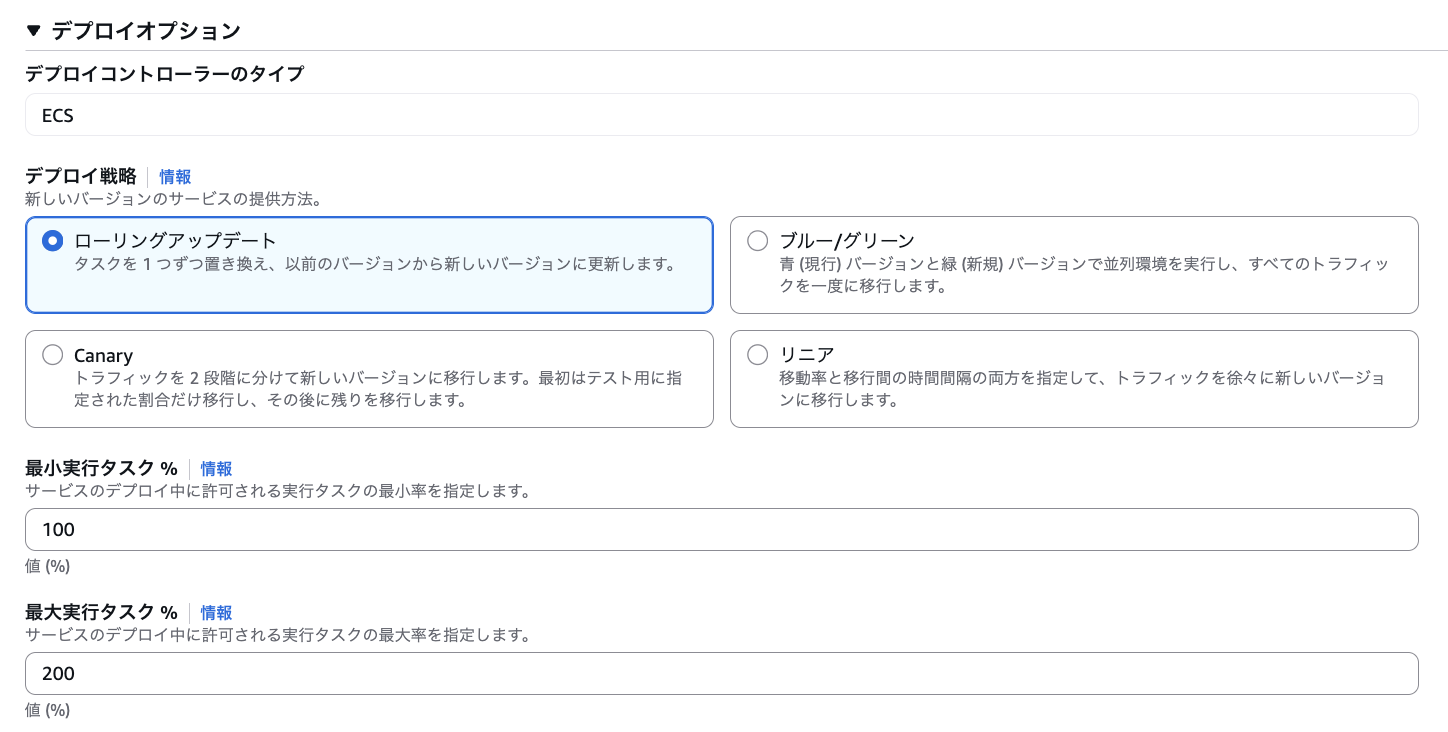Open the 情報 link for 最小実行タスク %
Viewport: 1448px width, 732px height.
tap(216, 468)
